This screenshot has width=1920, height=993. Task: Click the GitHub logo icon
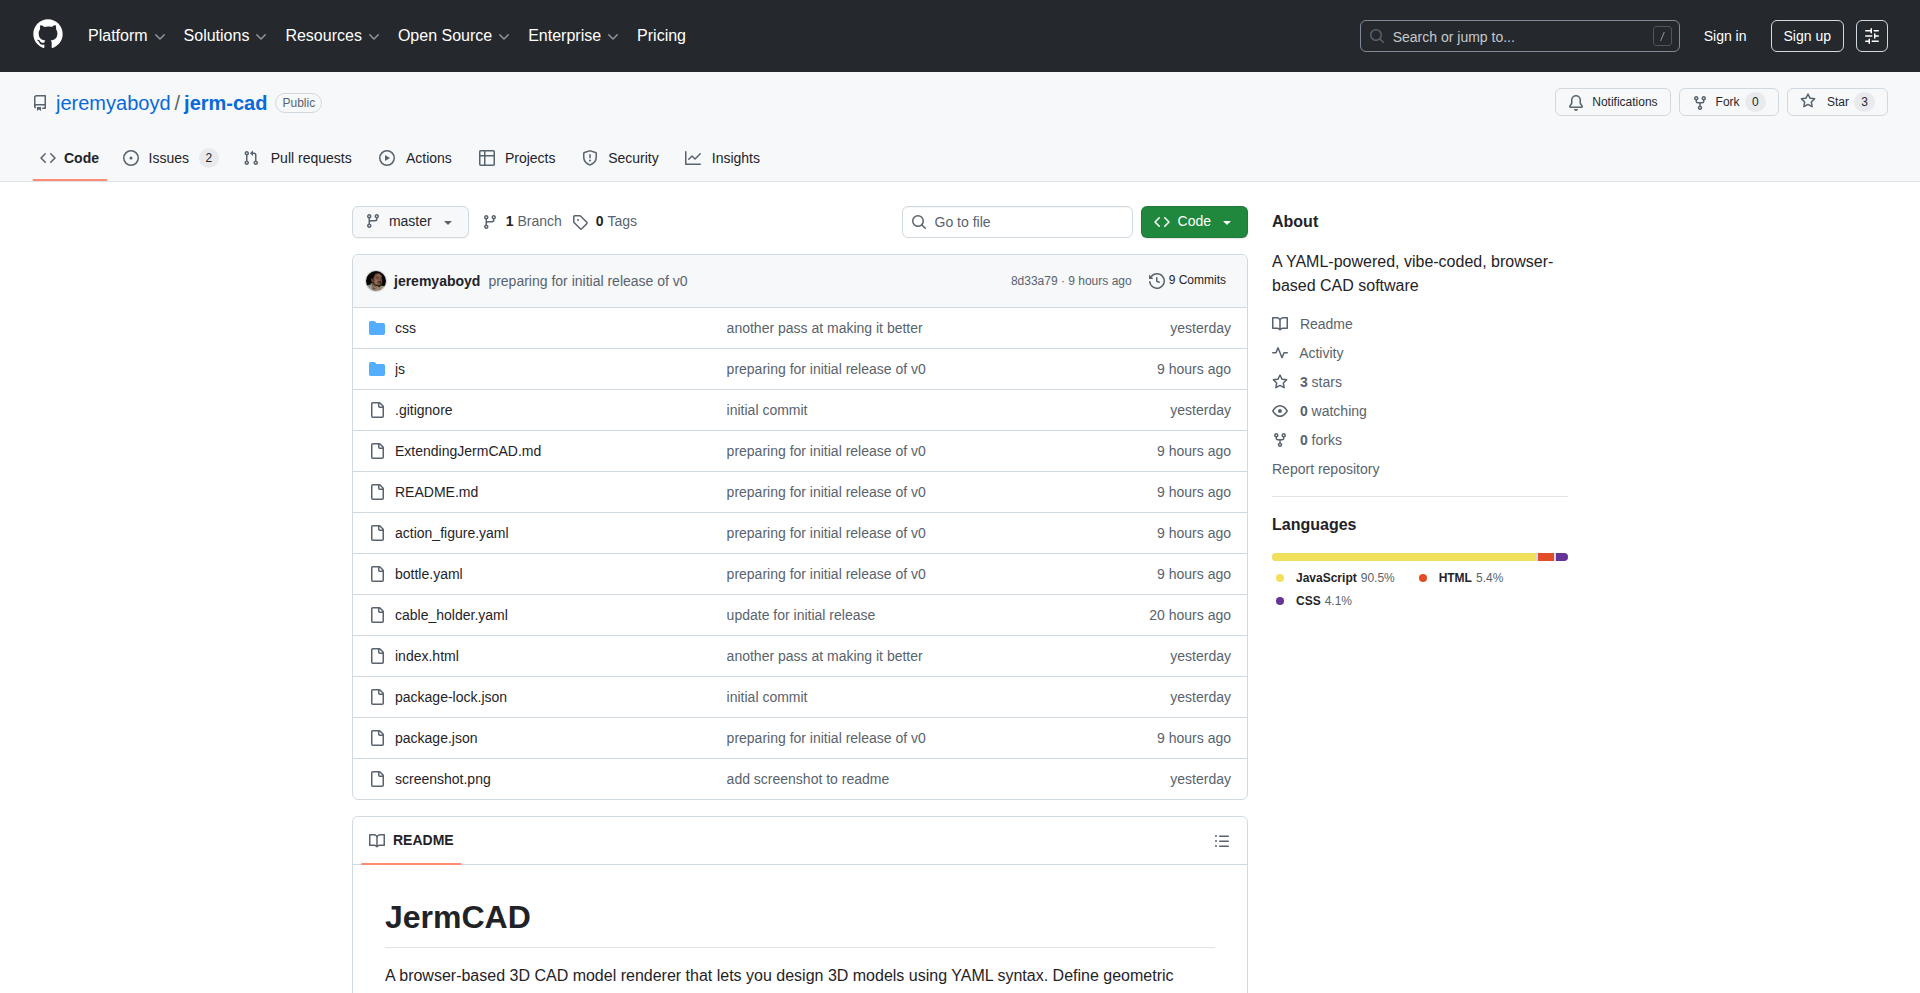48,35
